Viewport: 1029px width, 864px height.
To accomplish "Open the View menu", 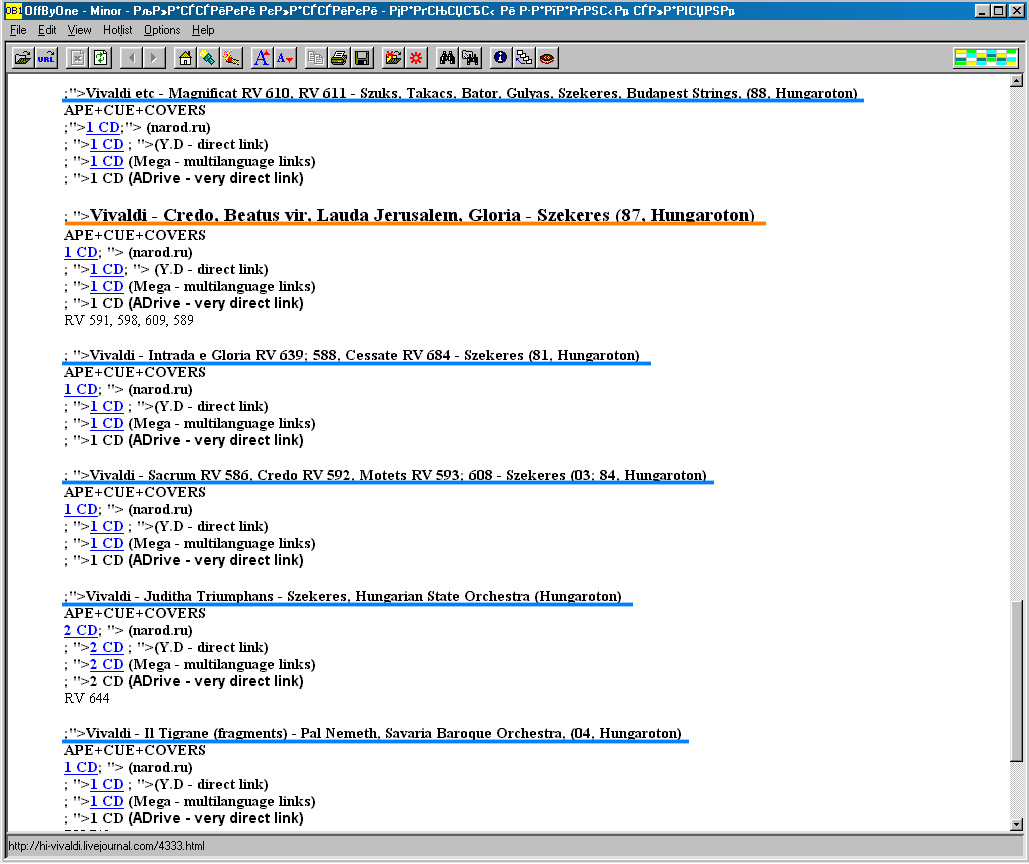I will click(79, 30).
